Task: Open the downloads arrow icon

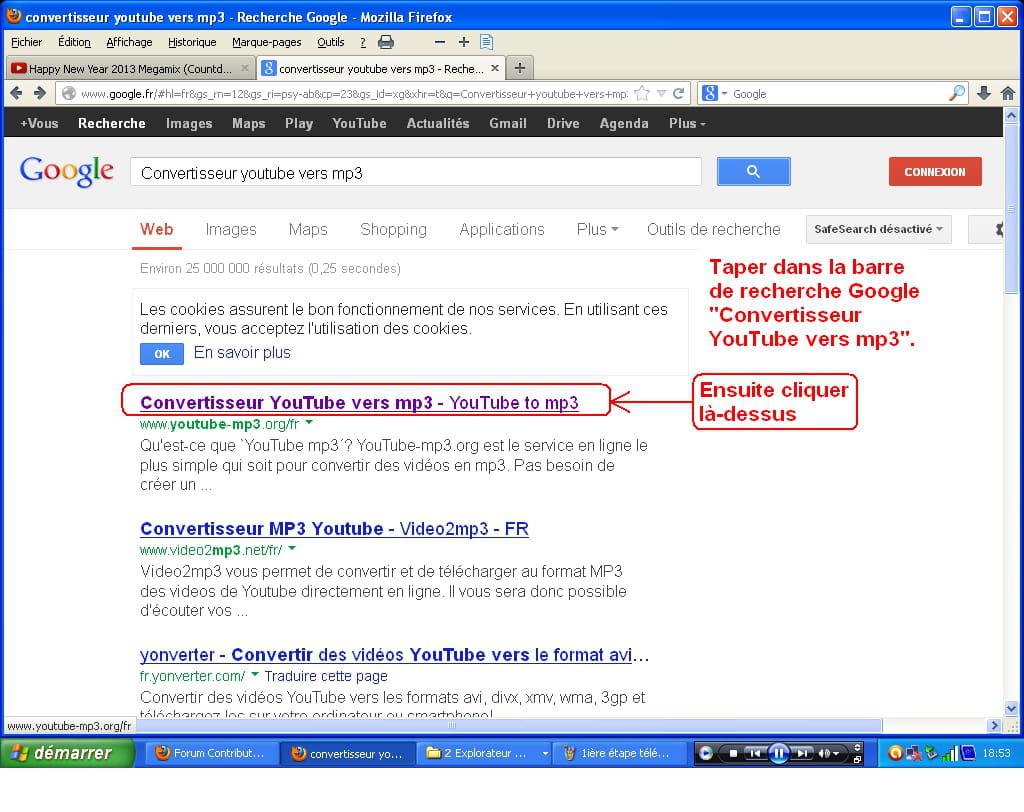Action: 984,93
